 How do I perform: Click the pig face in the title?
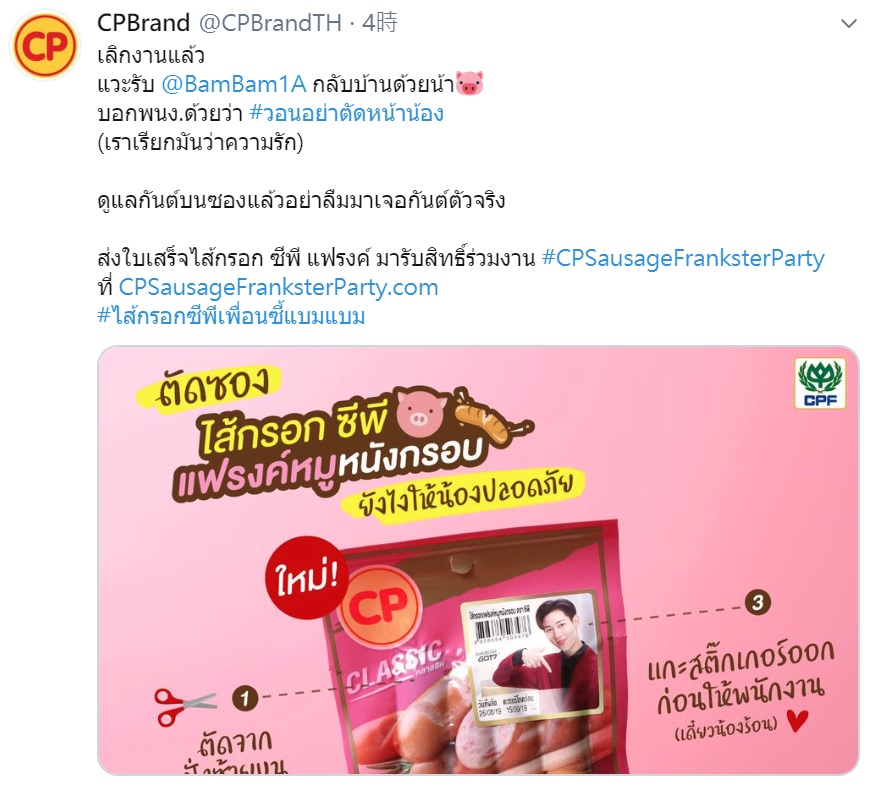click(x=419, y=413)
